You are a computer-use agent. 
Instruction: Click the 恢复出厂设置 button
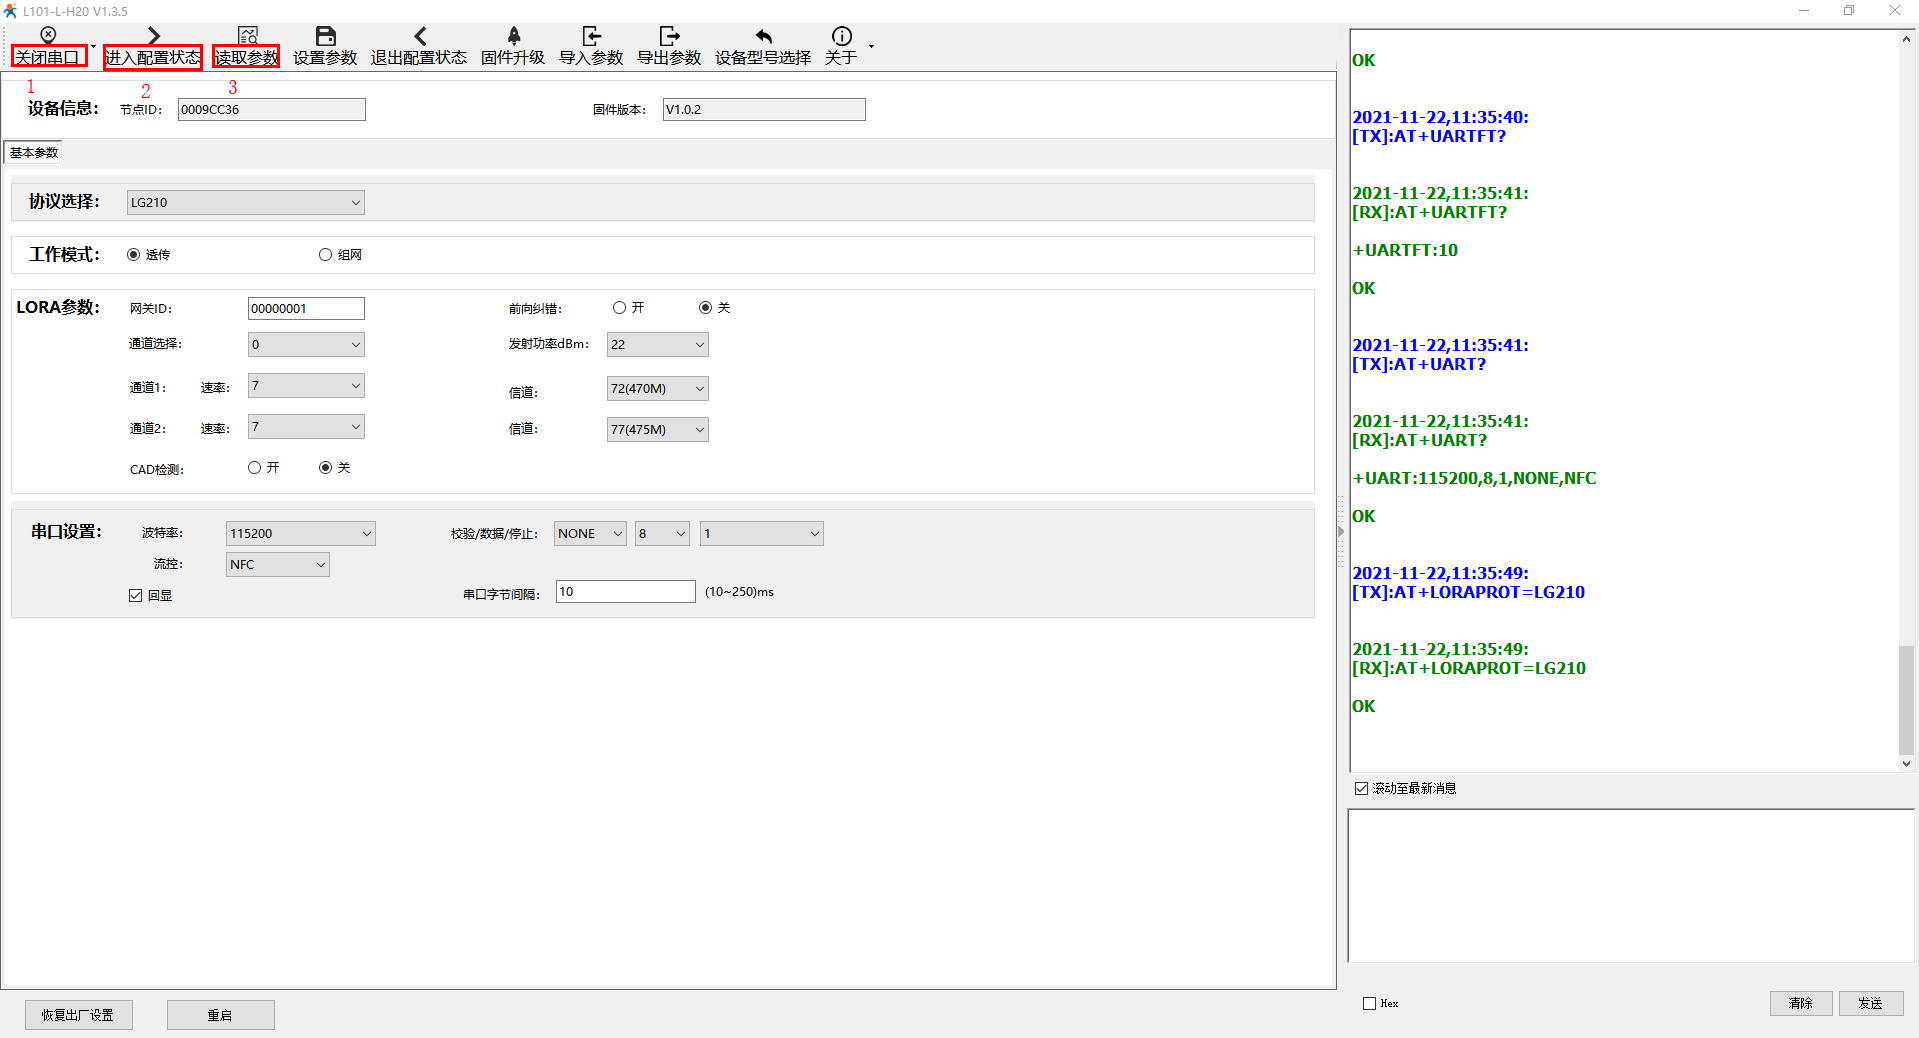point(78,1015)
